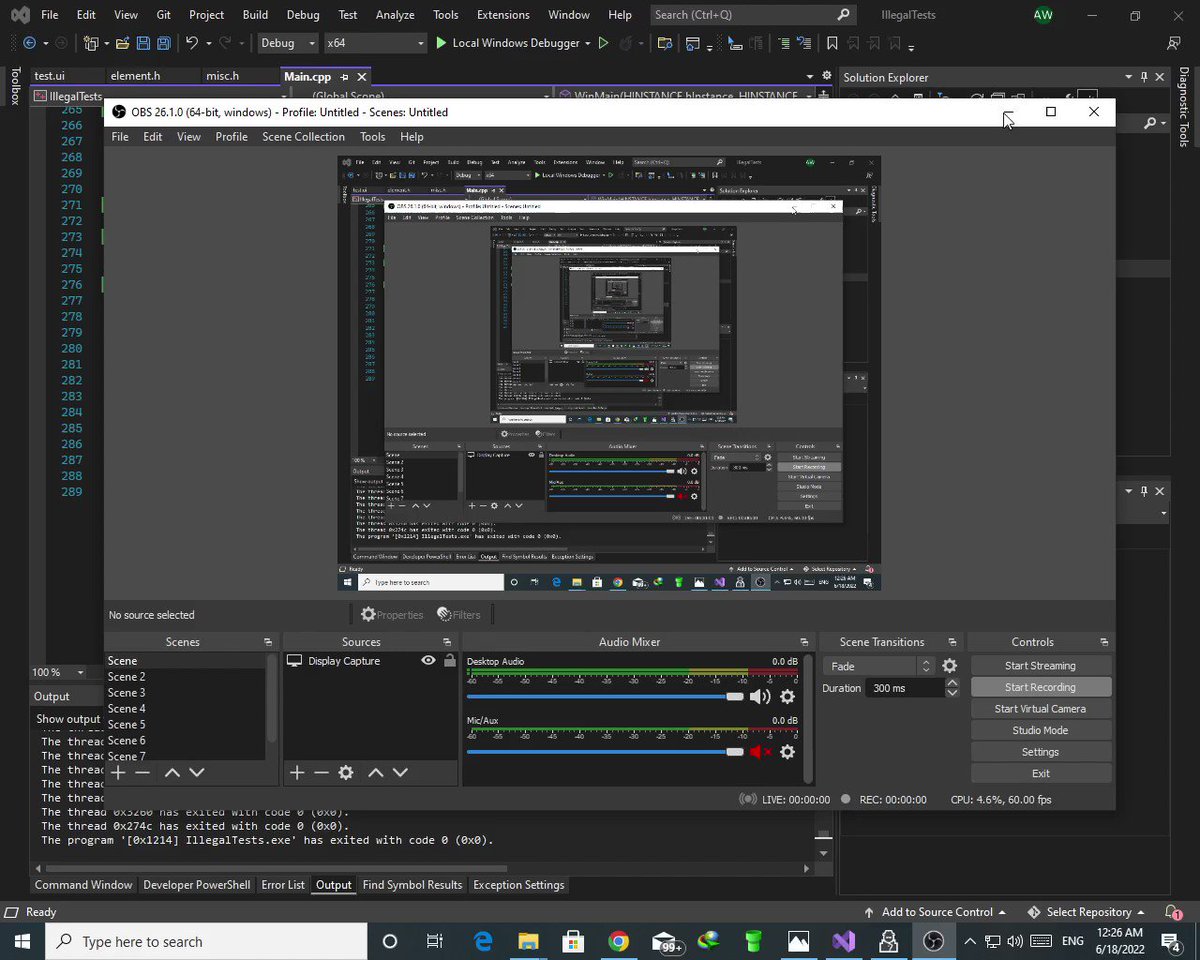Click Visual Studio Save icon
Screen dimensions: 1200x960
(x=143, y=43)
